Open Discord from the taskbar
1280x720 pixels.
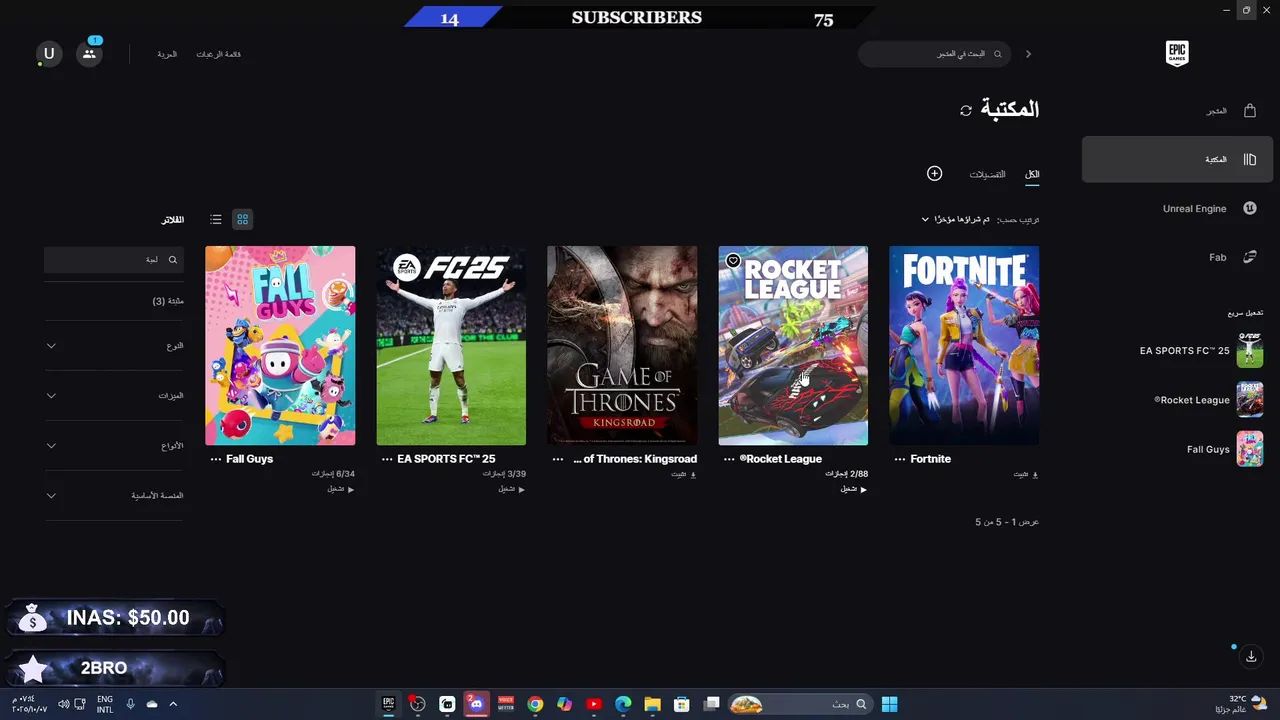(476, 704)
